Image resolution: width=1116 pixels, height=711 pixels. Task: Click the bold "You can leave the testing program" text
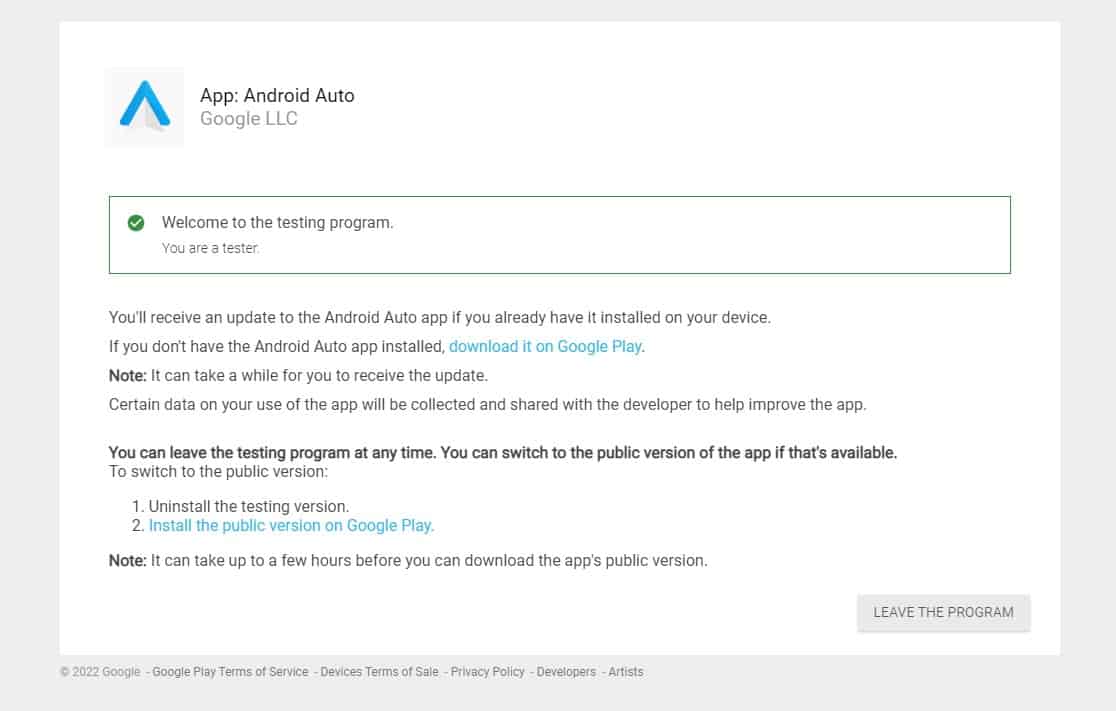coord(502,452)
